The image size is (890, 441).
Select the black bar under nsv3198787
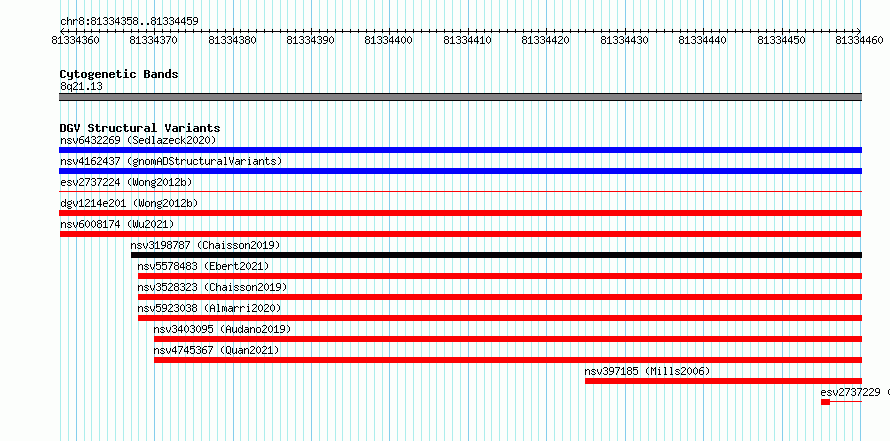pyautogui.click(x=496, y=255)
